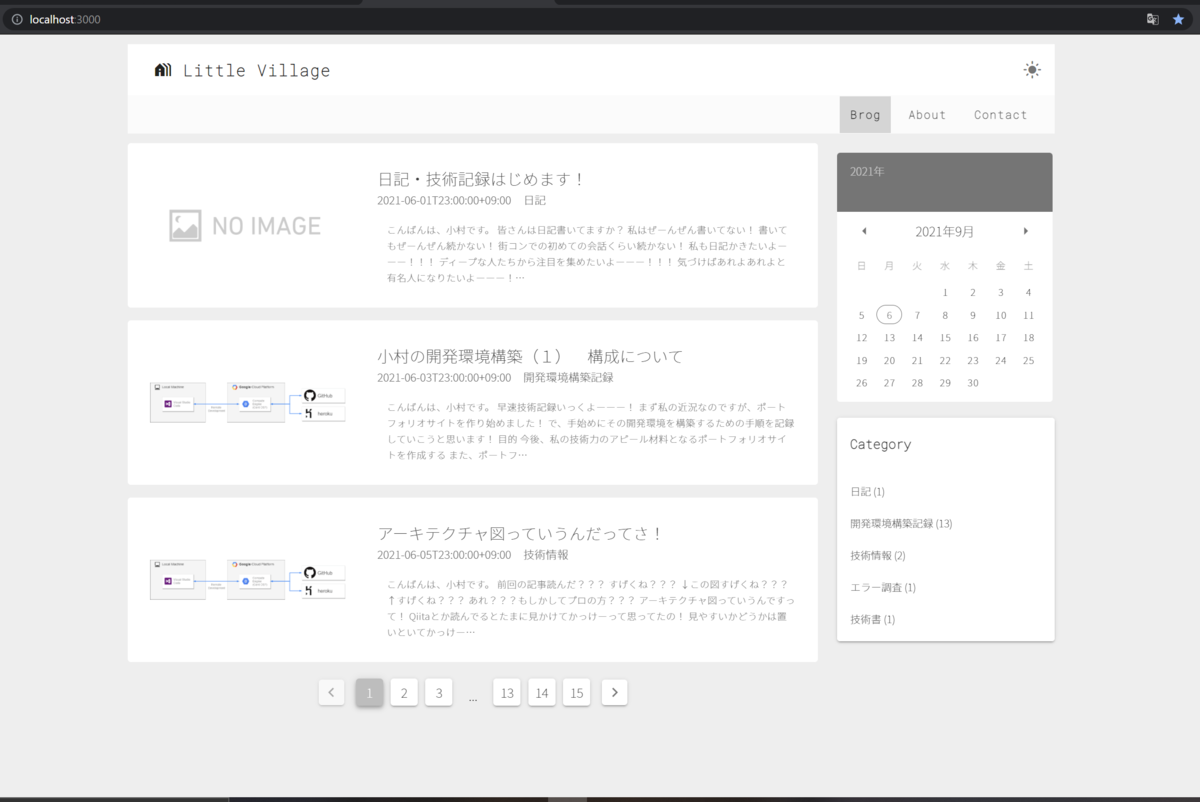
Task: Select the circled date 6 on the calendar
Action: coord(889,314)
